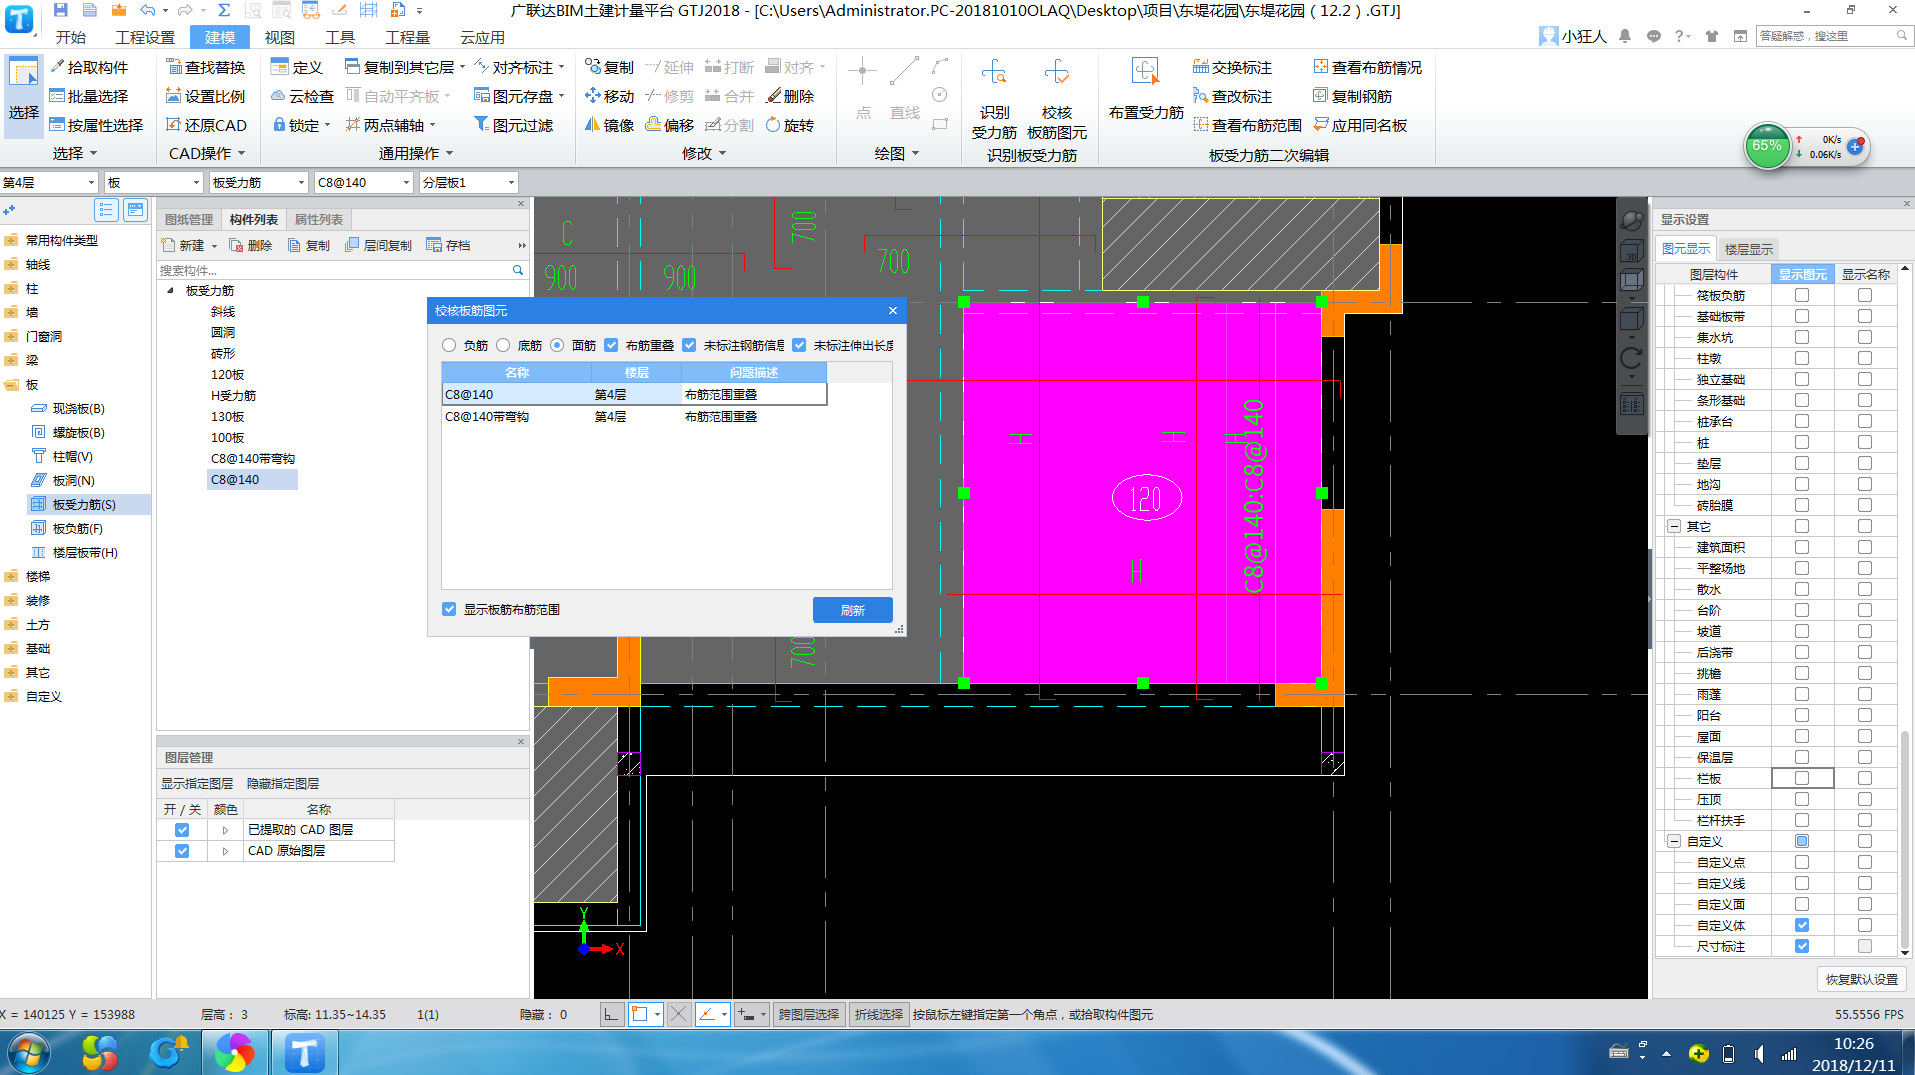
Task: Click 设置比例 set scale tool
Action: (x=205, y=96)
